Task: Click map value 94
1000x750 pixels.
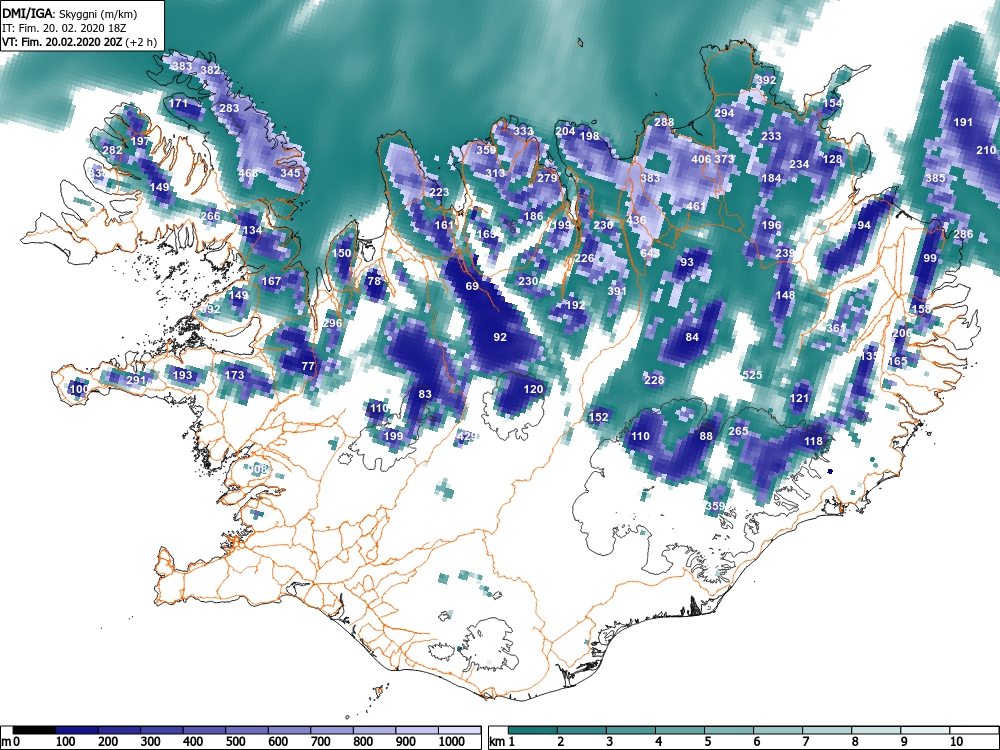Action: [864, 225]
